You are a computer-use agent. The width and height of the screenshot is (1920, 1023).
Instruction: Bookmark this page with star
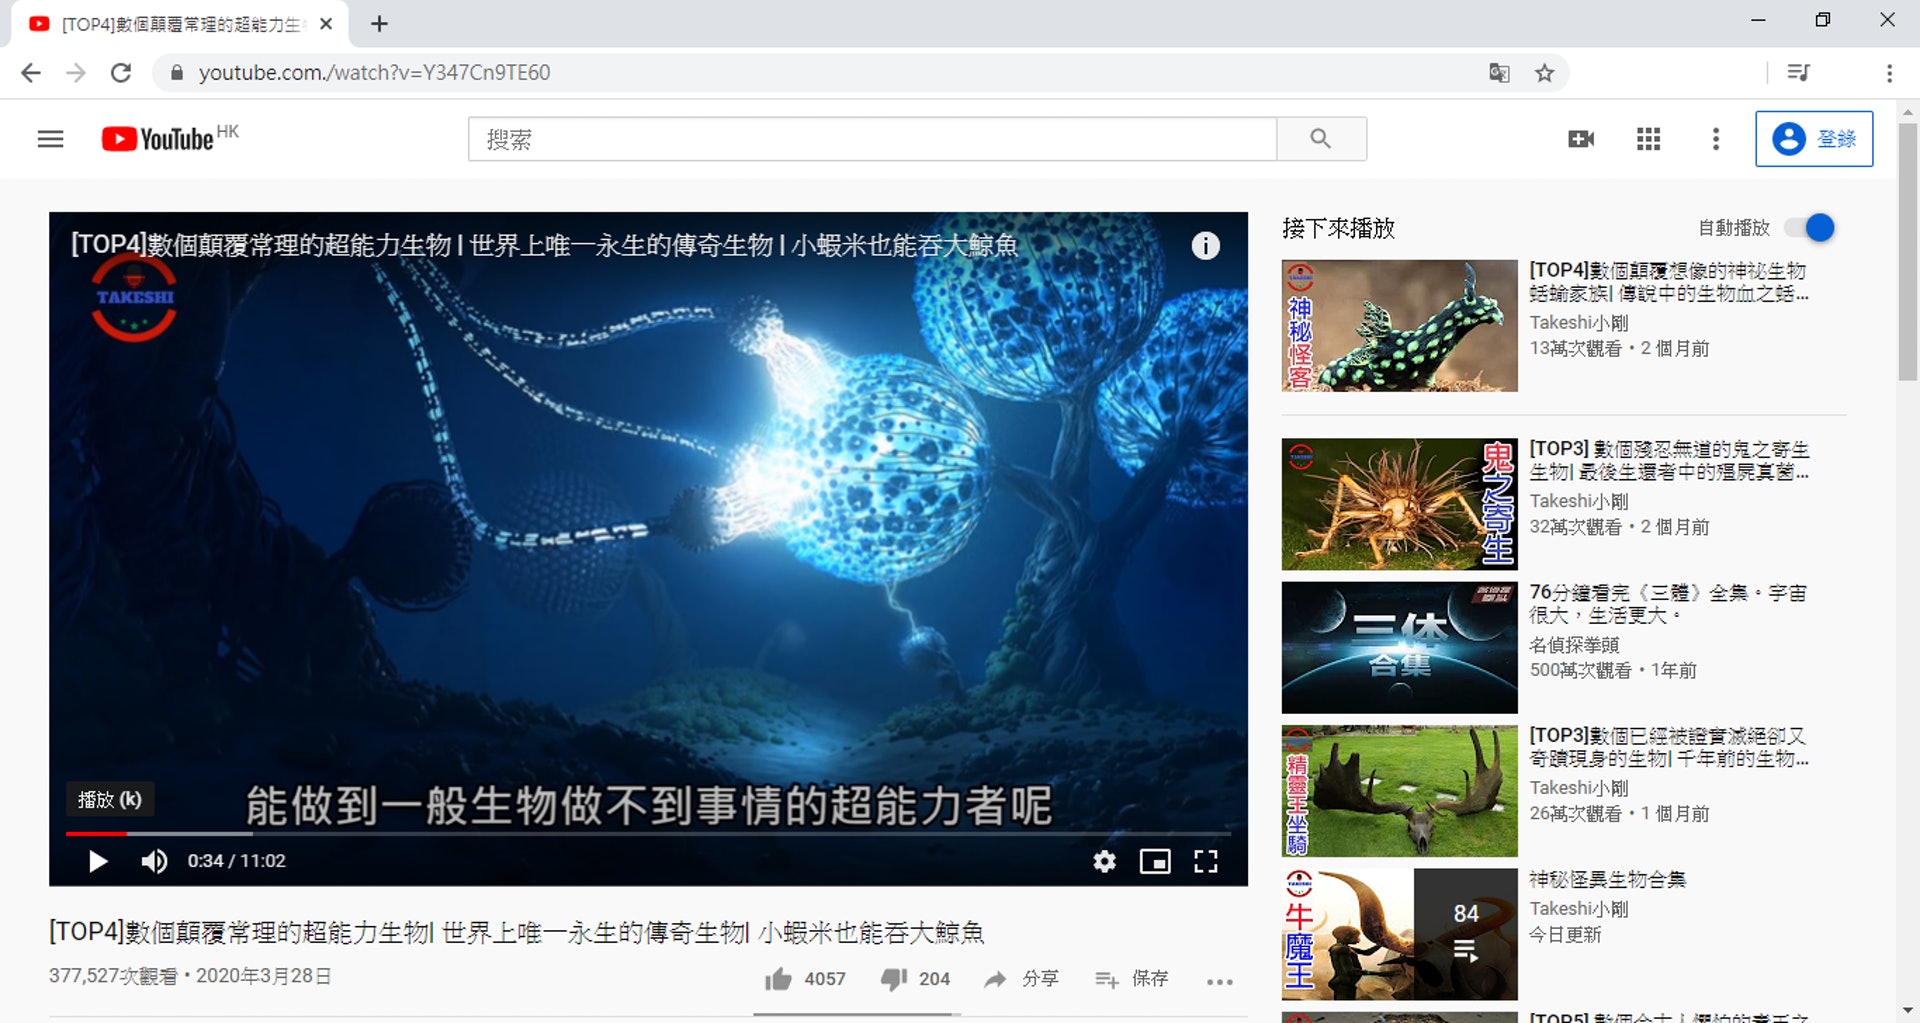pyautogui.click(x=1545, y=73)
